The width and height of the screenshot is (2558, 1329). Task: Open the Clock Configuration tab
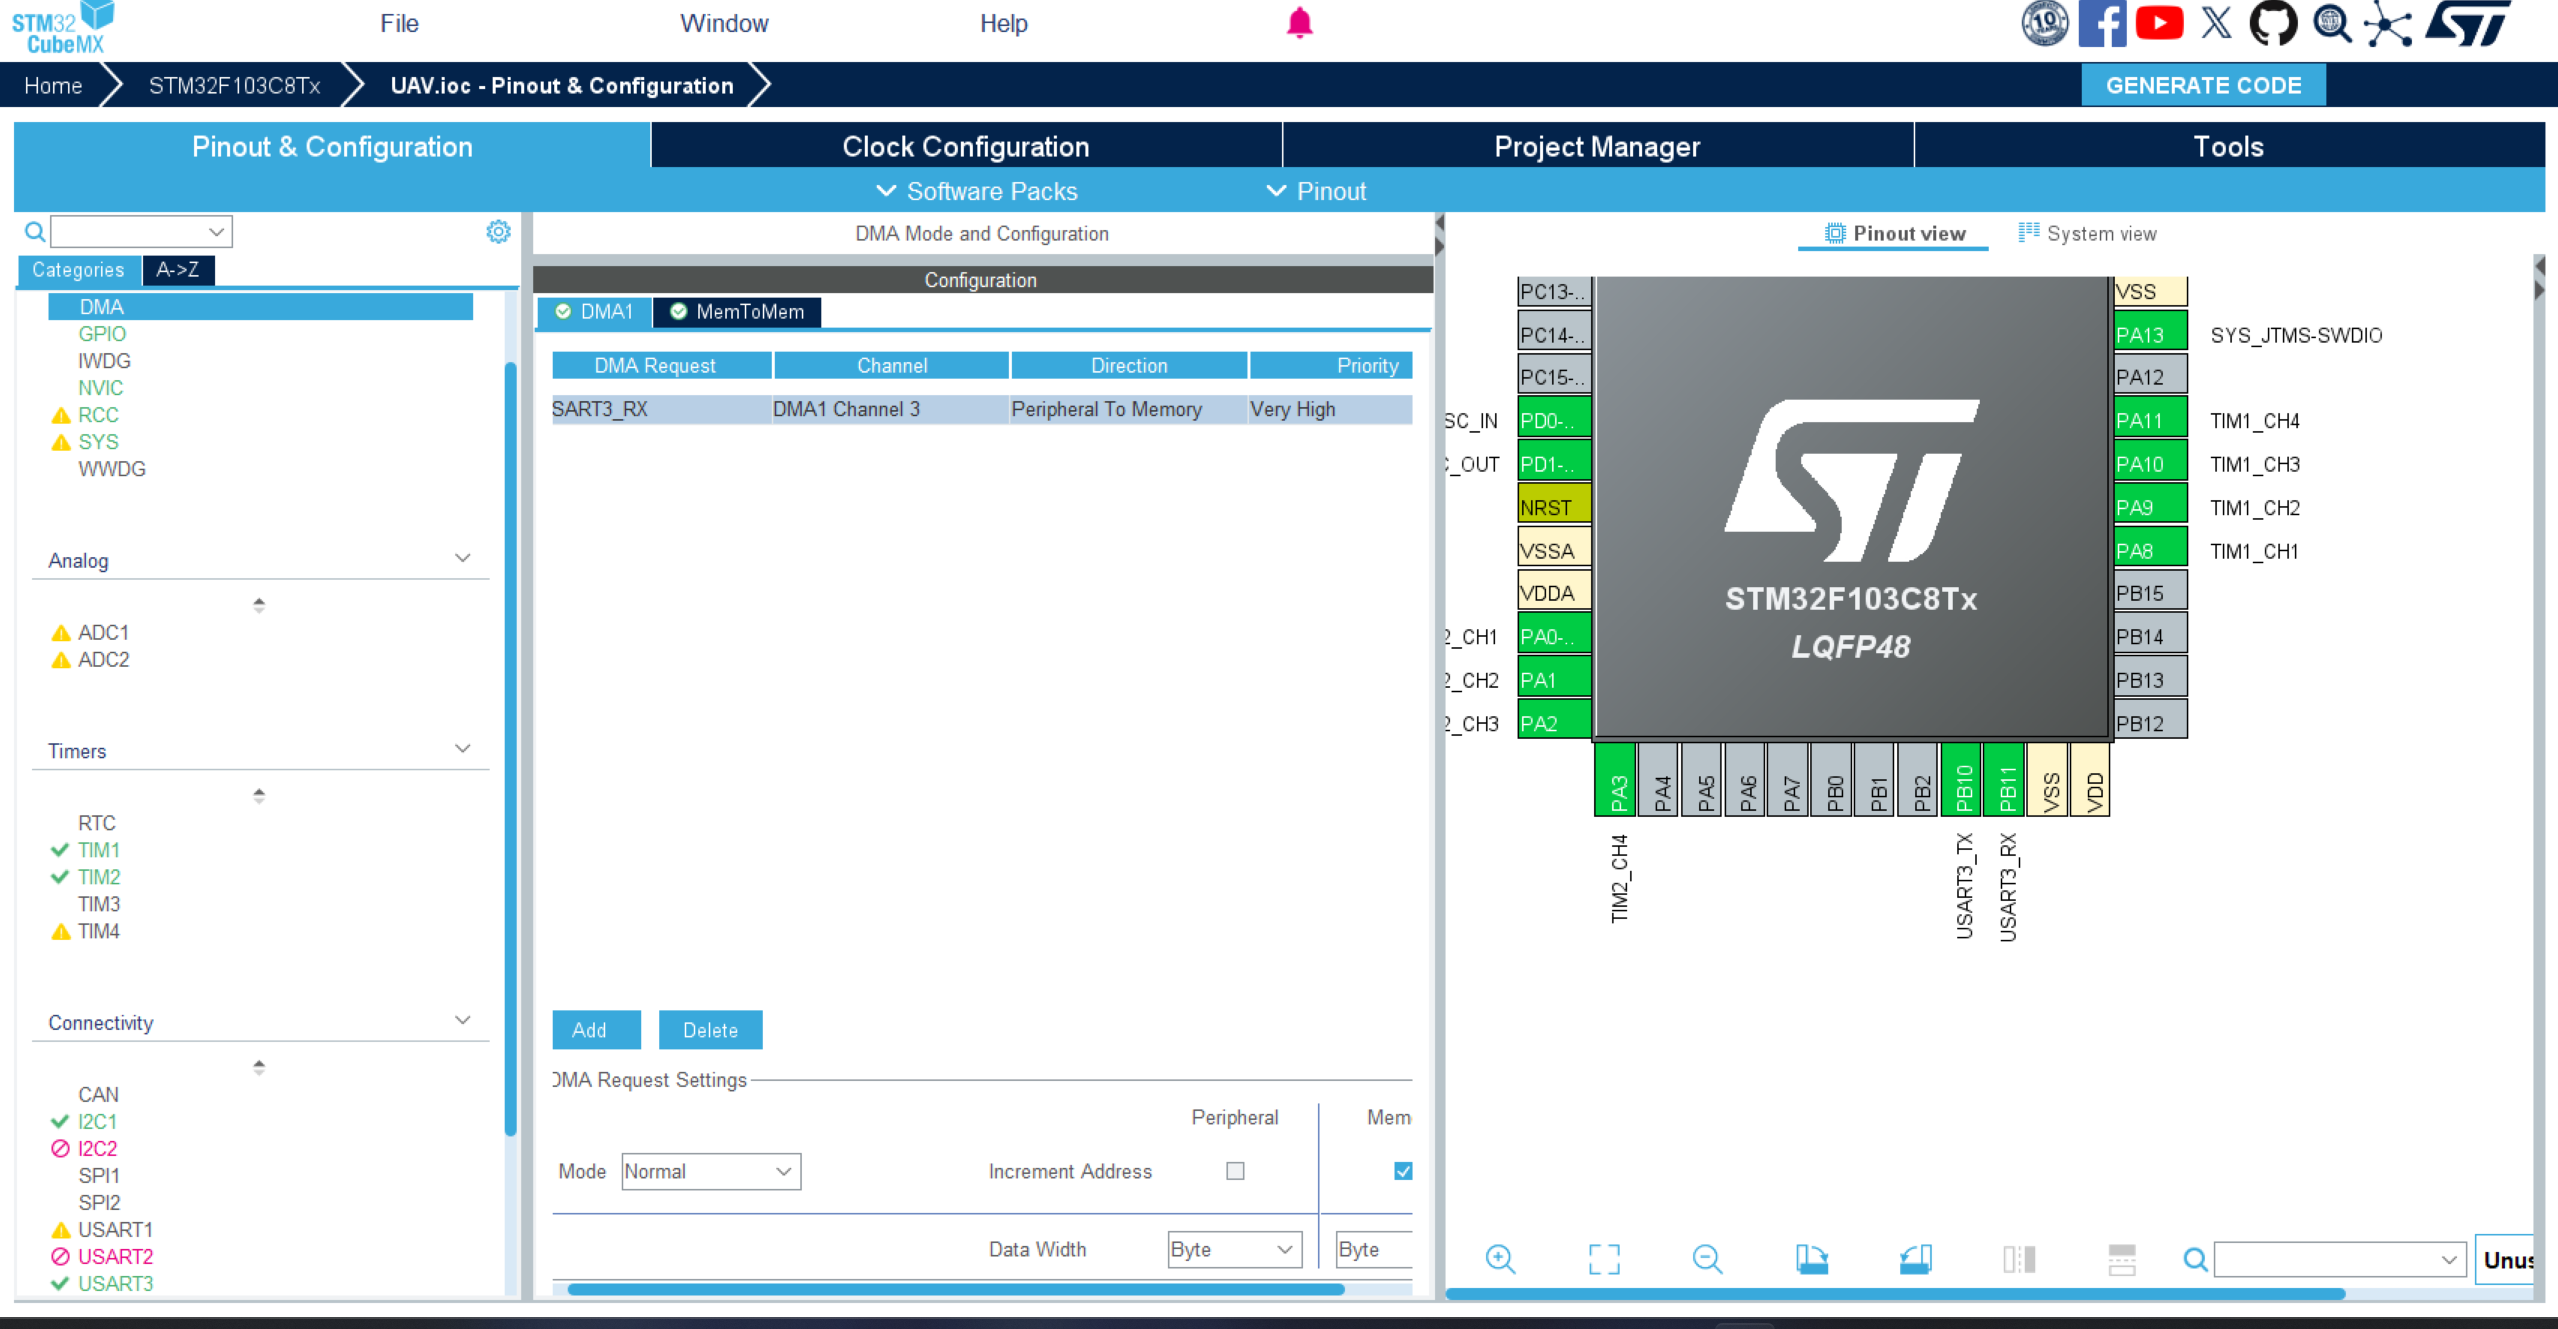965,146
